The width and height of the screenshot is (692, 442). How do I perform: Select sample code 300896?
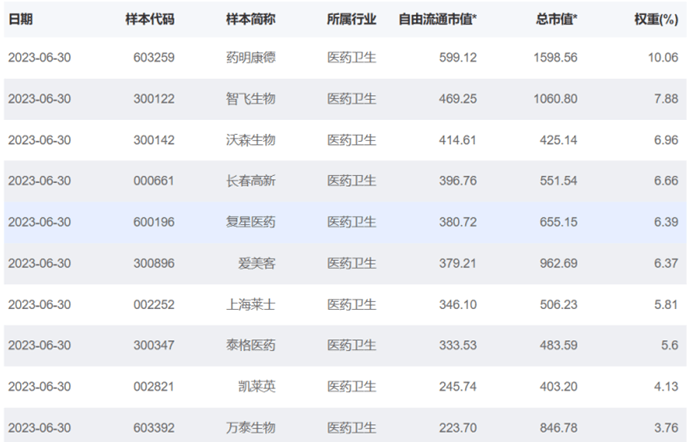coord(154,263)
